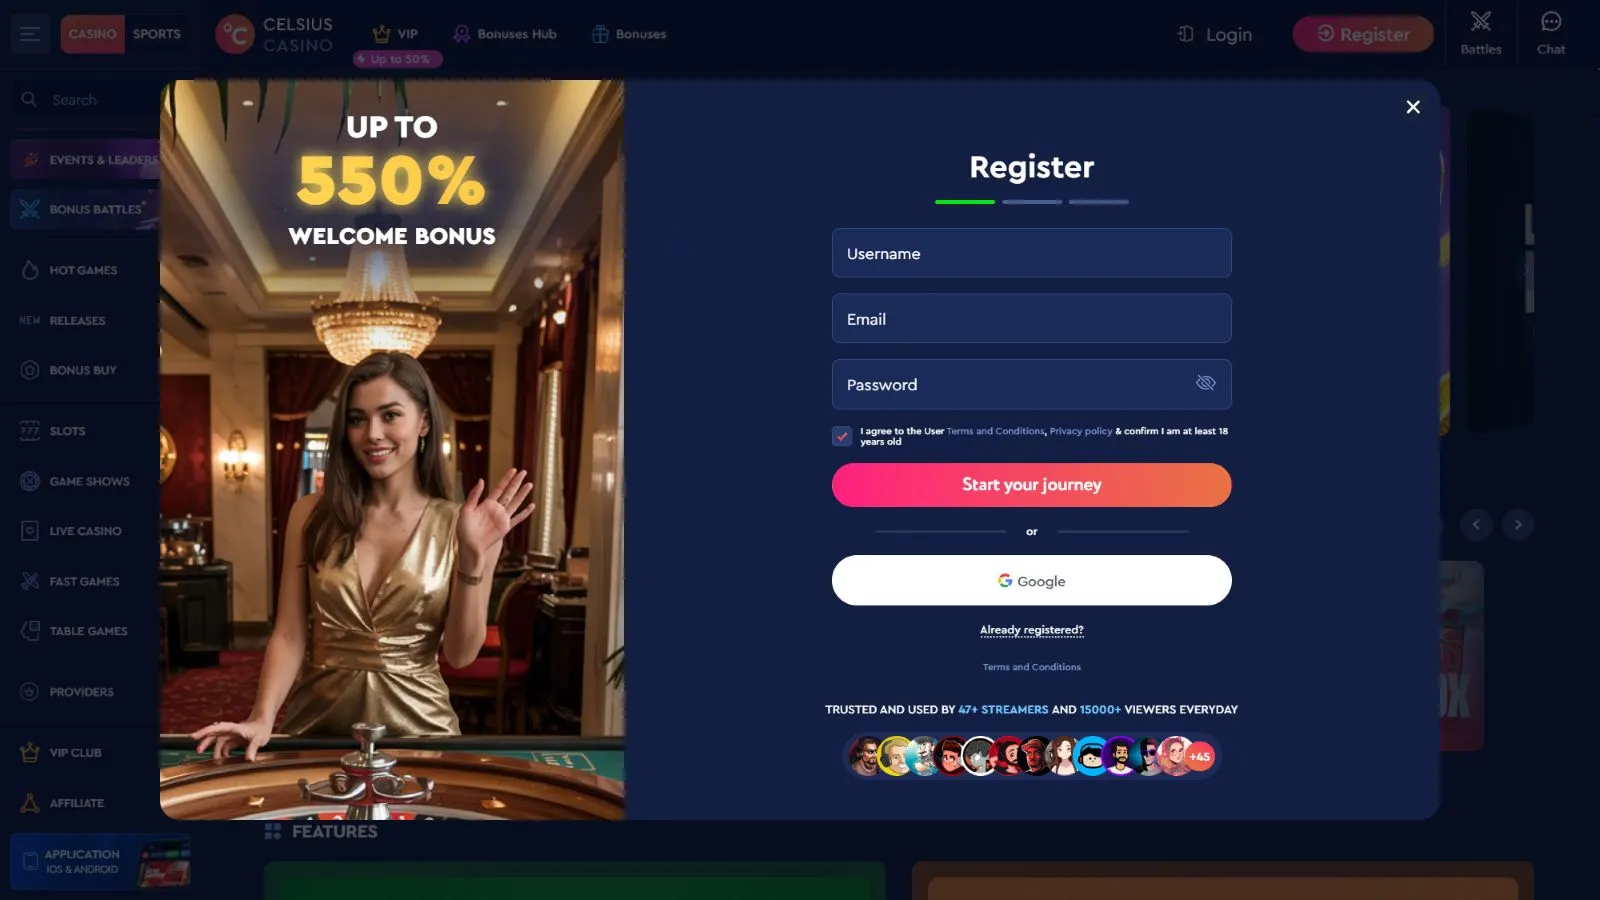Click the carousel previous arrow

pos(1476,524)
